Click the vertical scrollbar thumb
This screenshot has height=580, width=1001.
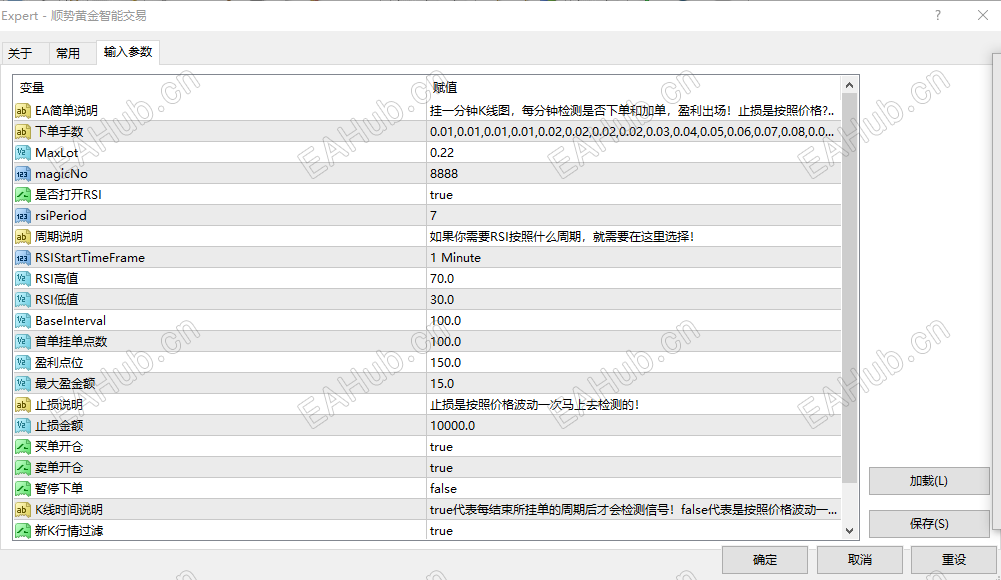(849, 288)
